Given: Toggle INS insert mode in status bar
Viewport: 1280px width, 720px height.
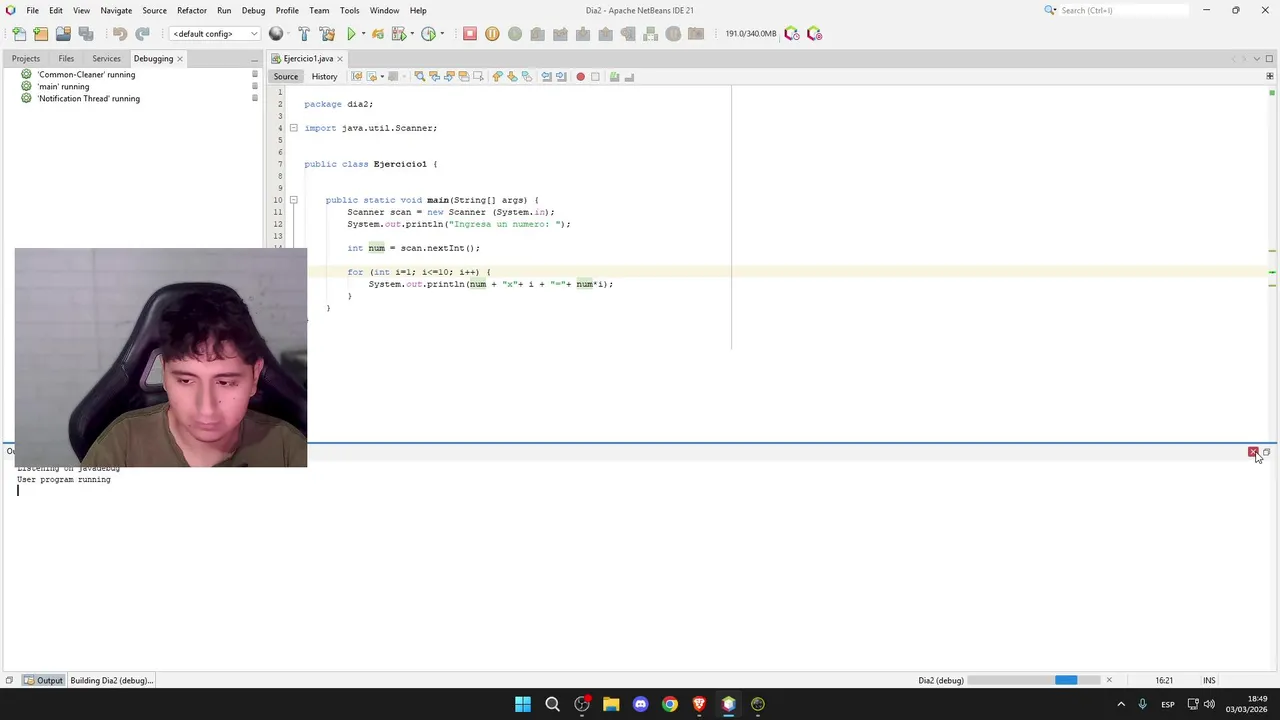Looking at the screenshot, I should 1209,680.
